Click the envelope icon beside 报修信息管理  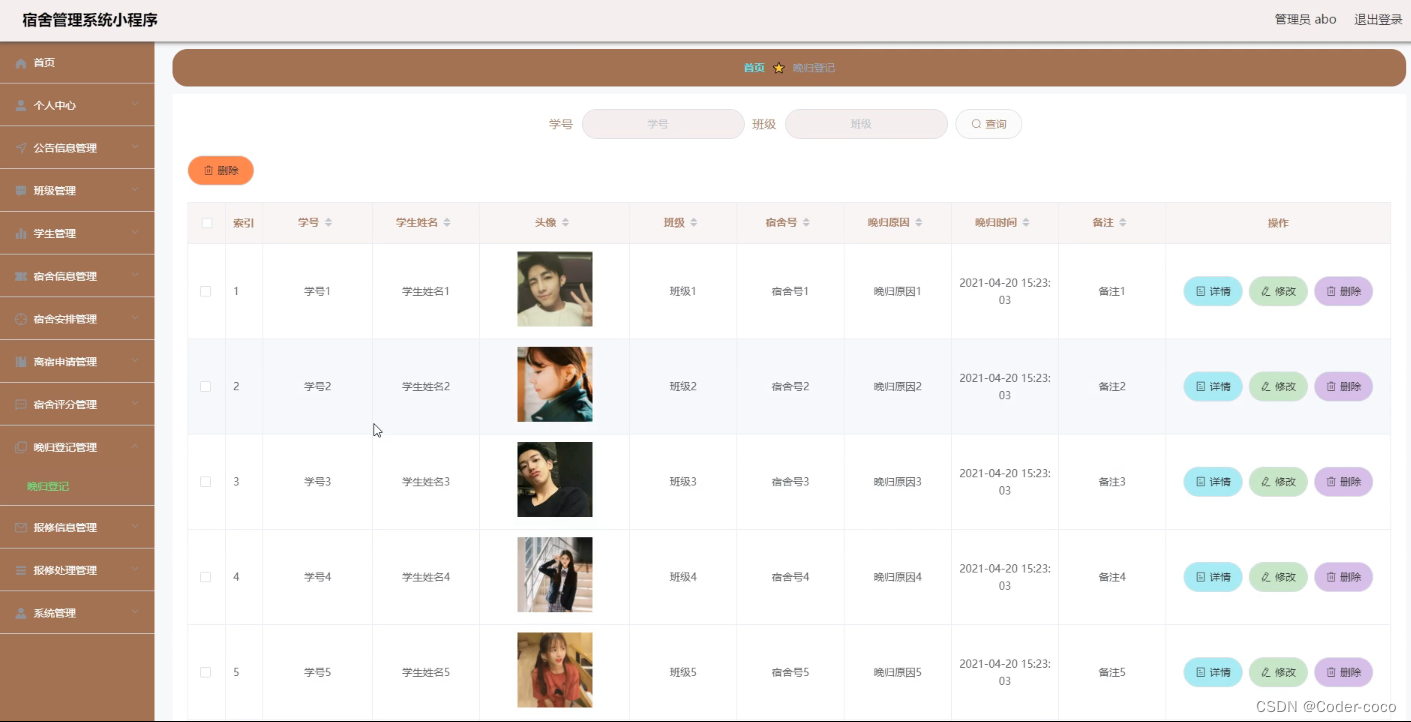click(21, 528)
